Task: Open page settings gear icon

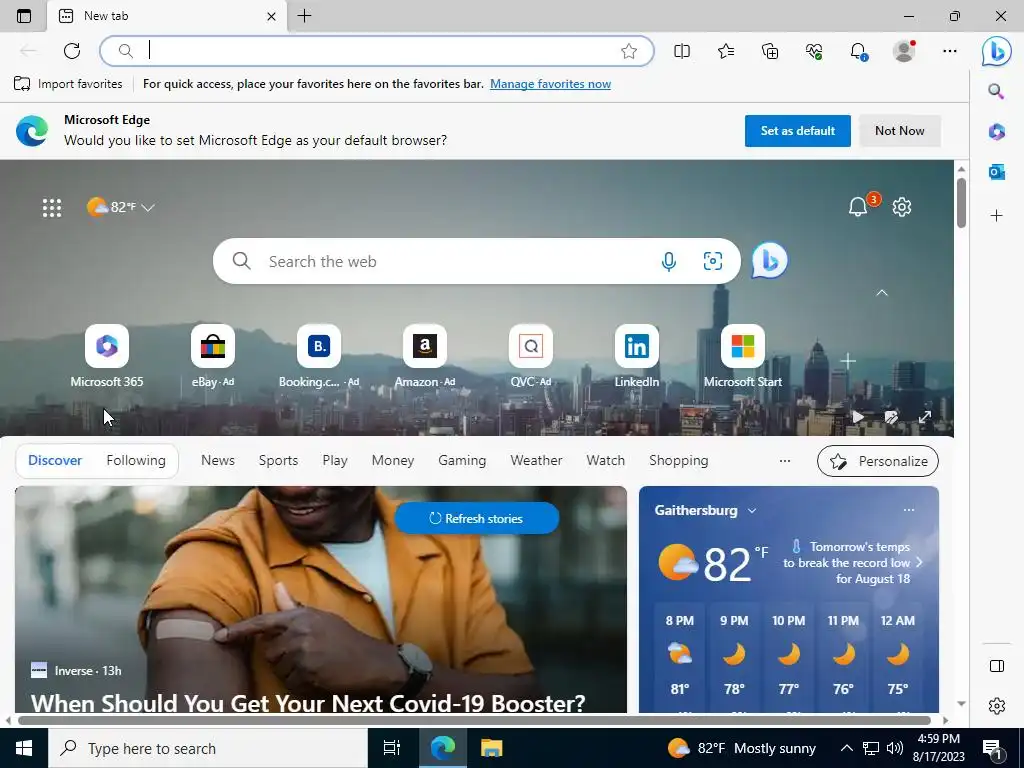Action: [902, 207]
